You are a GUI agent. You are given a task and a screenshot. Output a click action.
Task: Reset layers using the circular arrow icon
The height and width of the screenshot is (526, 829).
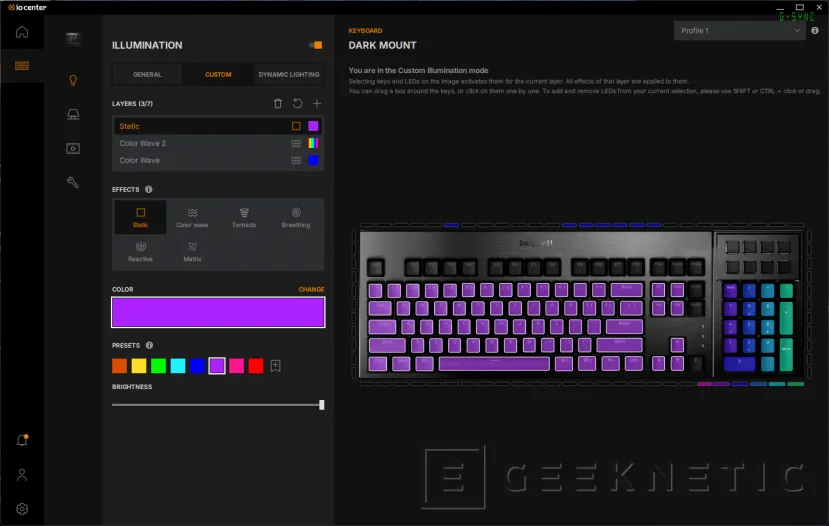click(x=297, y=104)
